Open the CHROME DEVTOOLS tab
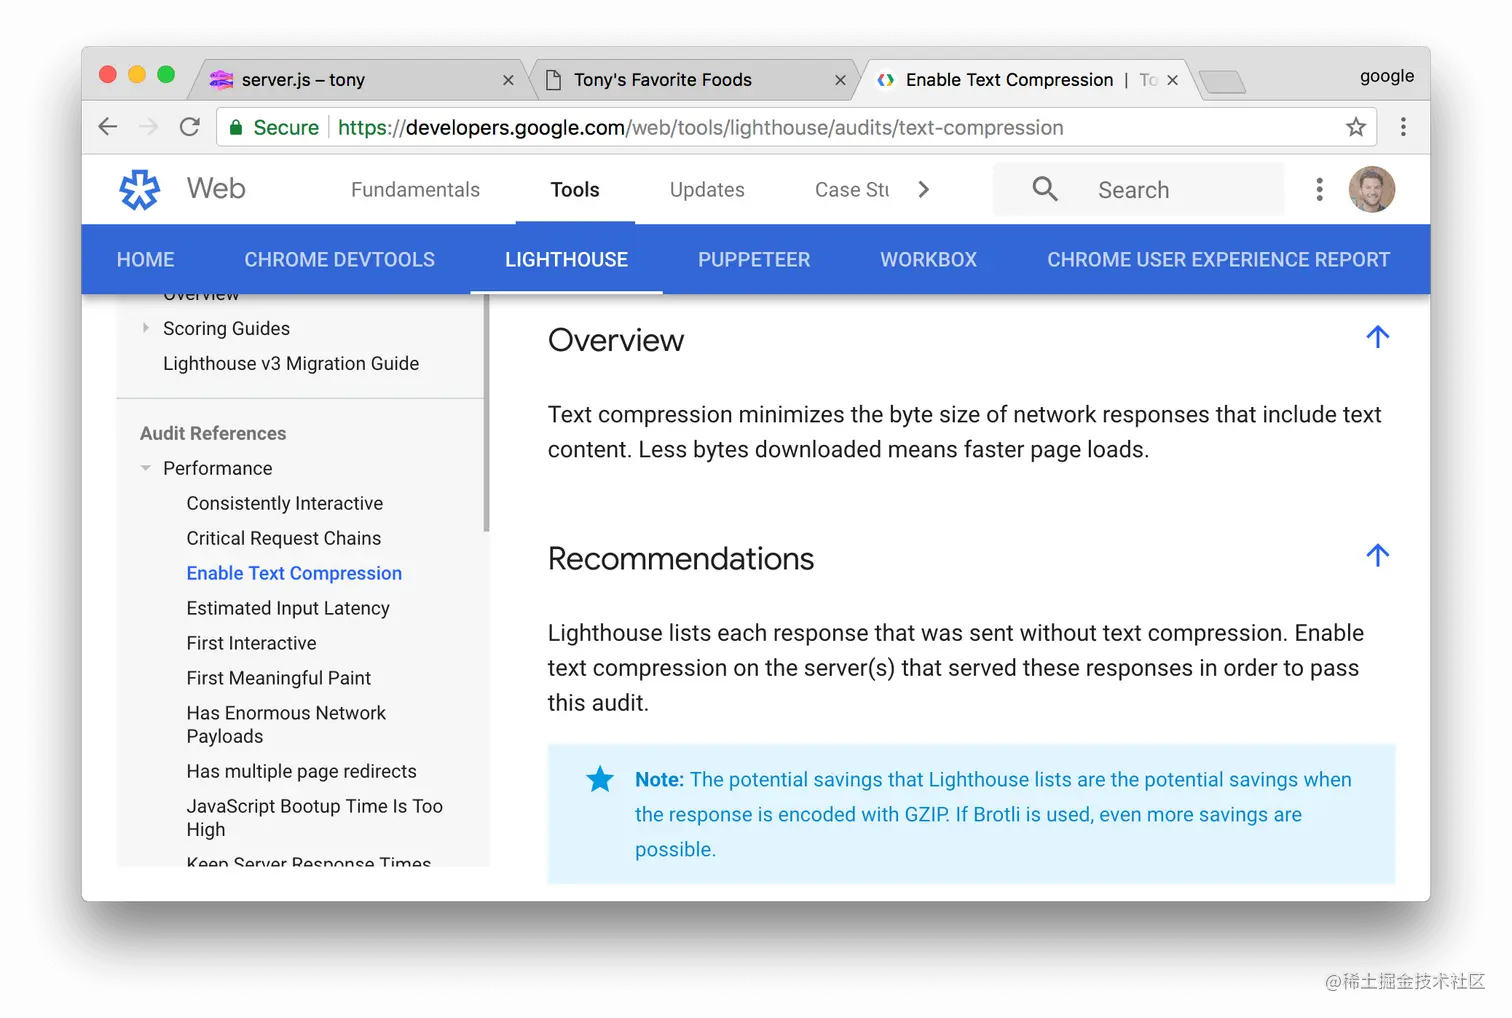Viewport: 1512px width, 1018px height. click(x=339, y=260)
